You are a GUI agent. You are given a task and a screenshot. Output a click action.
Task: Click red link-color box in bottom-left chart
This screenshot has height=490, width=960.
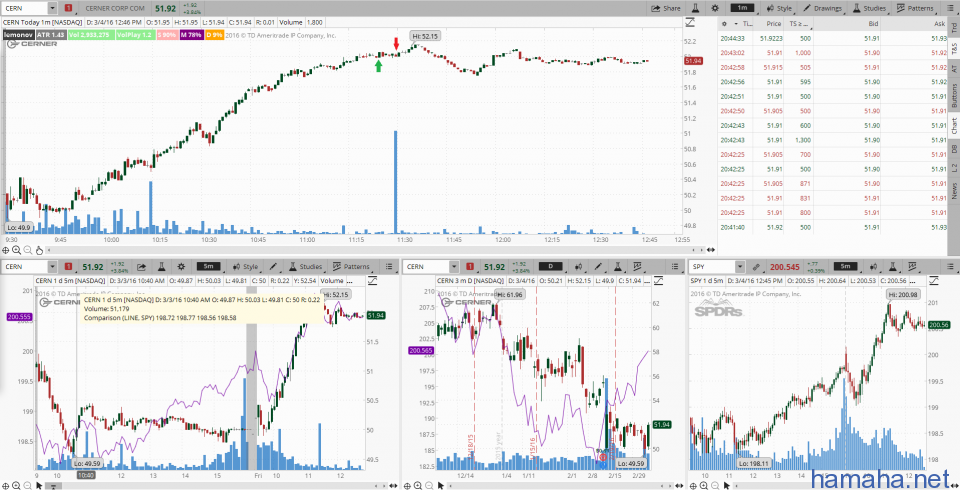(x=68, y=266)
